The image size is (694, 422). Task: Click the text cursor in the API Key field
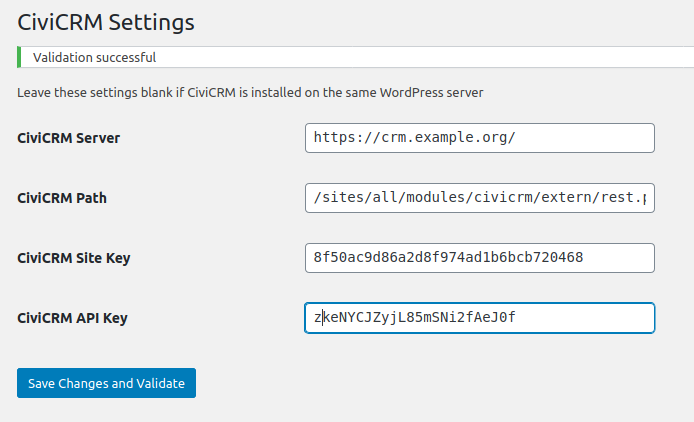[x=323, y=317]
